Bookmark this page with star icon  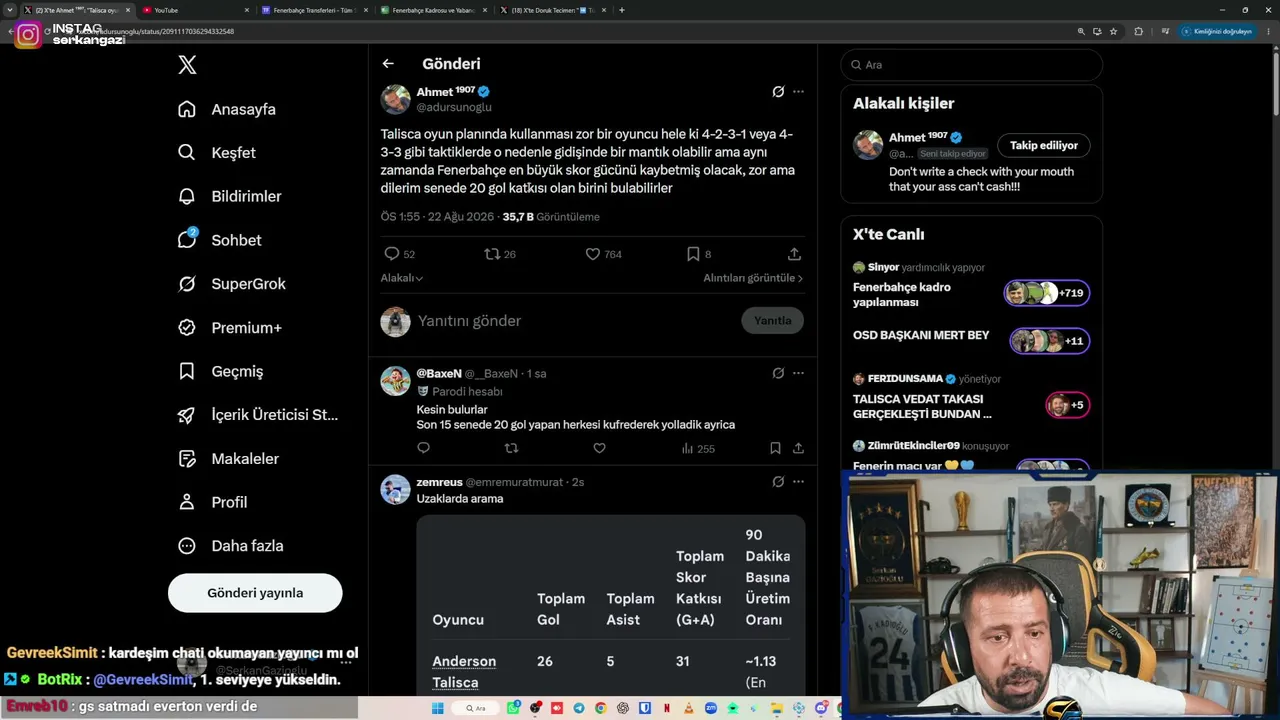point(1113,31)
